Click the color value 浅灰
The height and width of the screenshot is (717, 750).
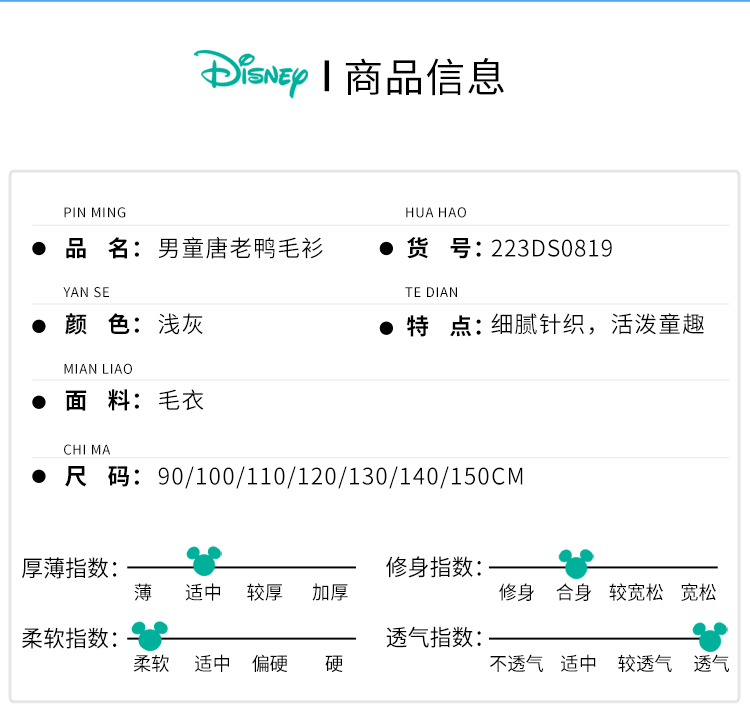(181, 324)
